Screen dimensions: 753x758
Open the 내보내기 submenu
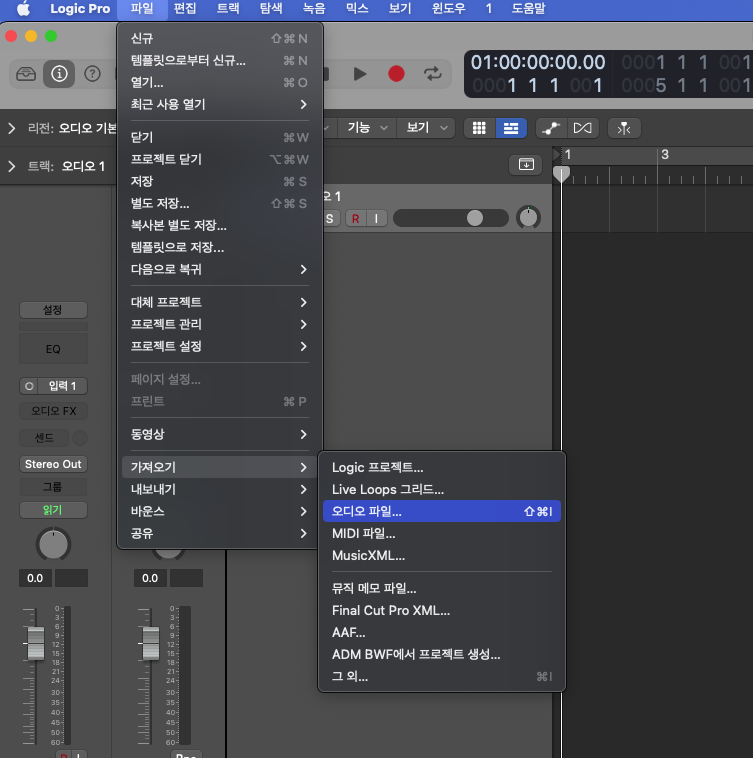click(220, 489)
